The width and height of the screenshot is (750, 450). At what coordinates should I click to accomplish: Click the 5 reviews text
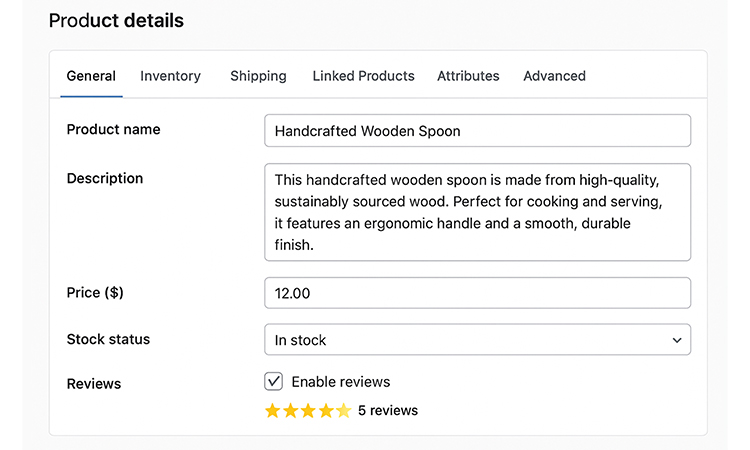(388, 411)
